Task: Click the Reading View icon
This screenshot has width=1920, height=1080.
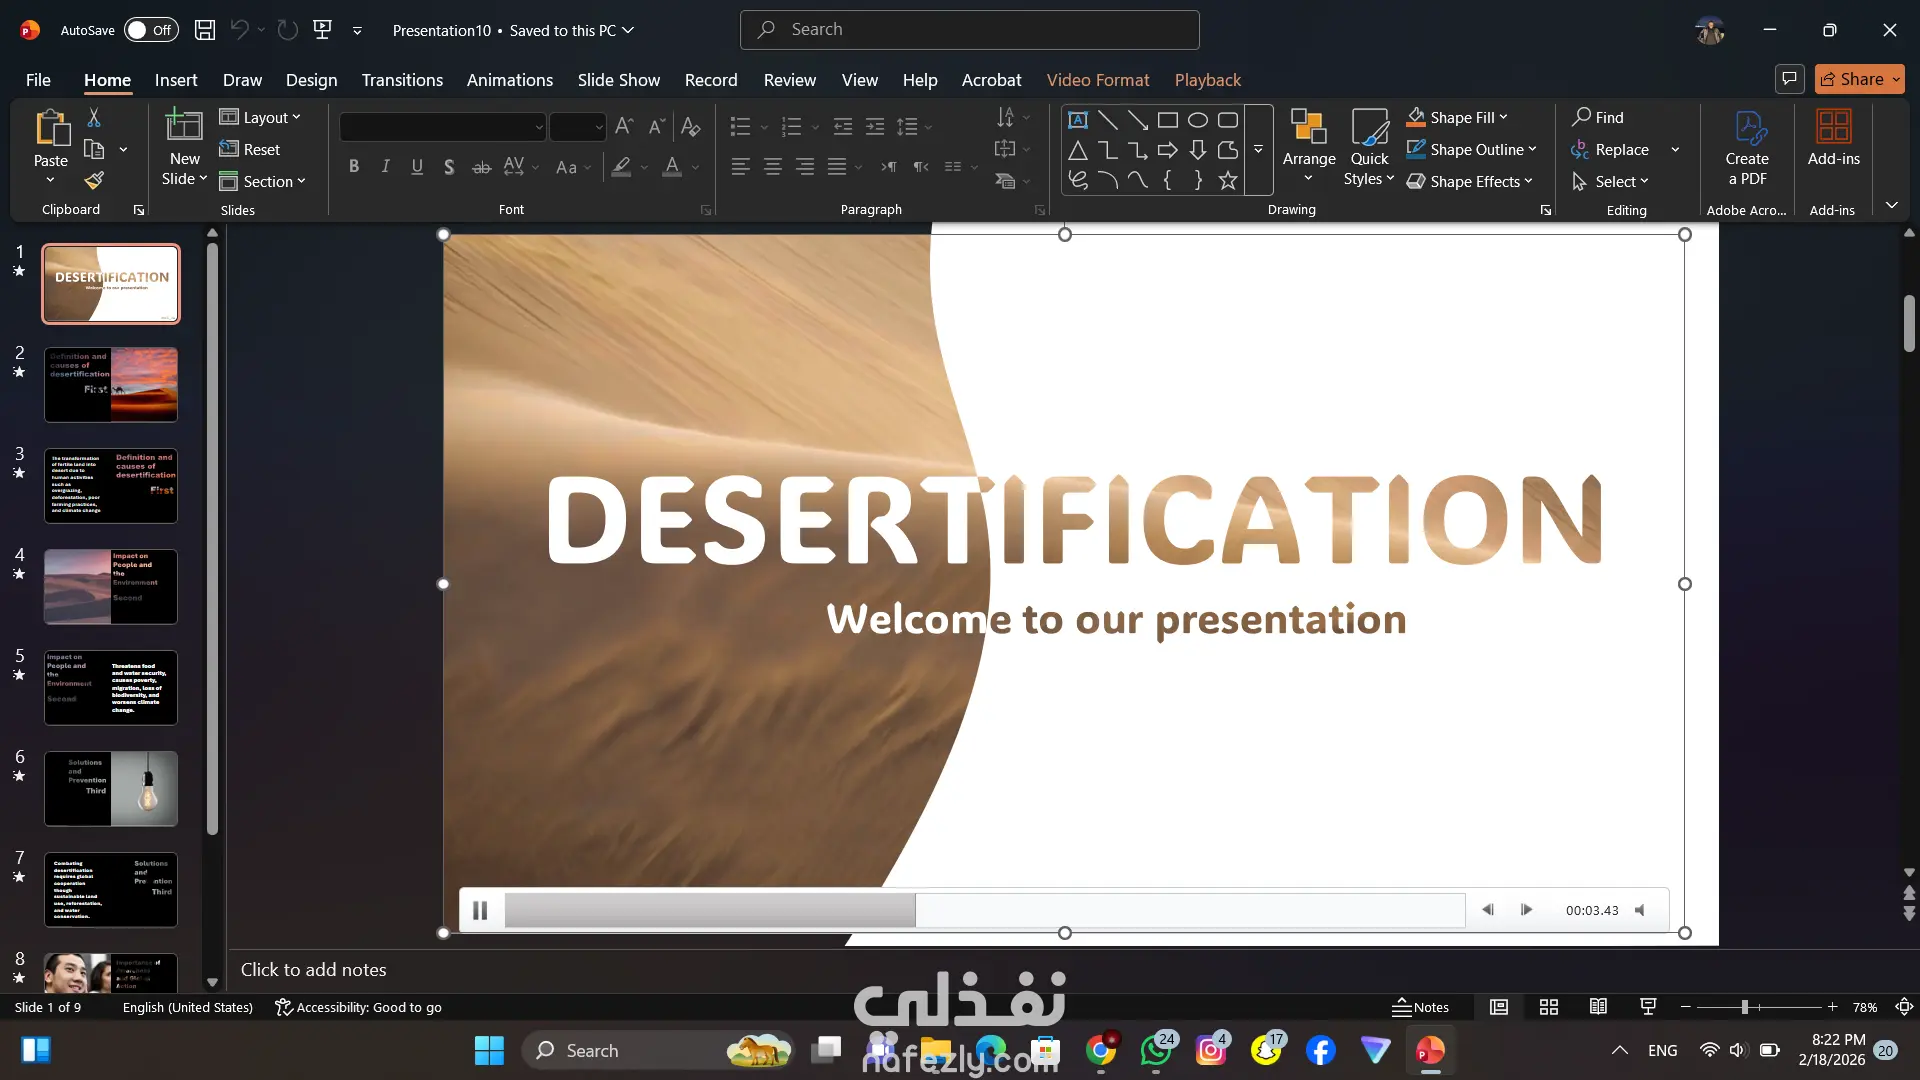Action: 1598,1007
